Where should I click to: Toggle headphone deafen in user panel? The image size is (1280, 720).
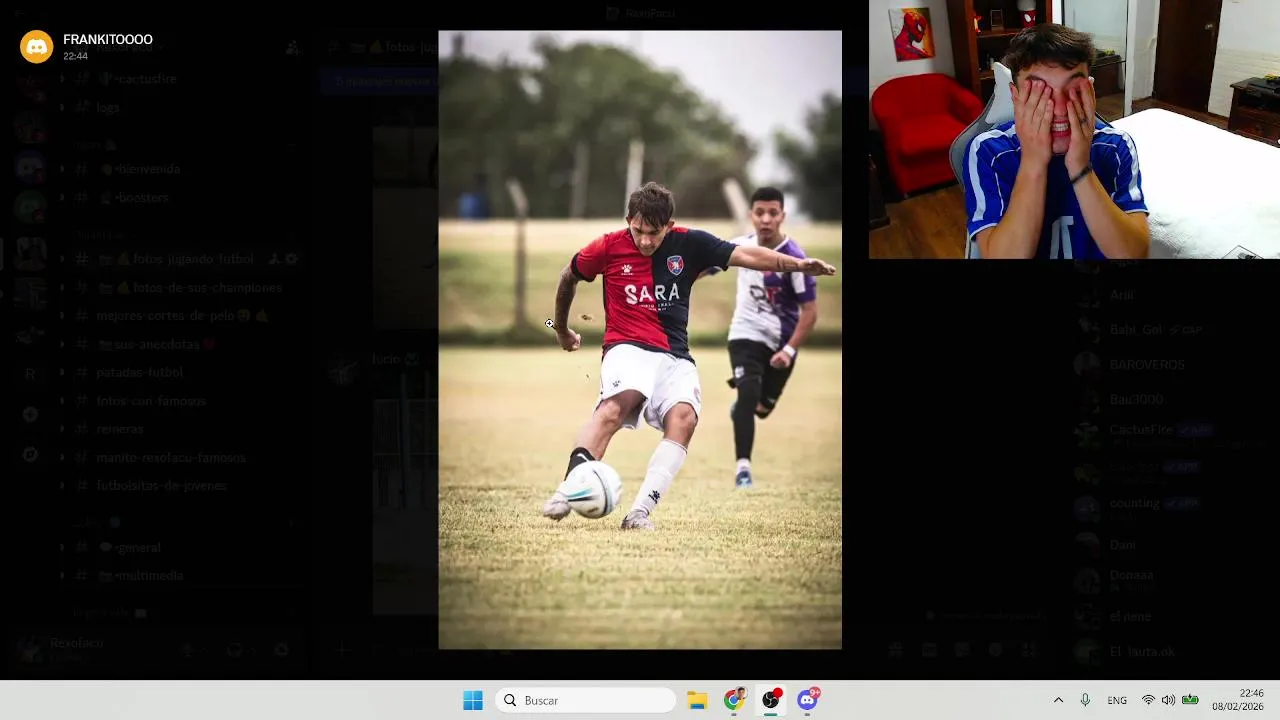234,650
